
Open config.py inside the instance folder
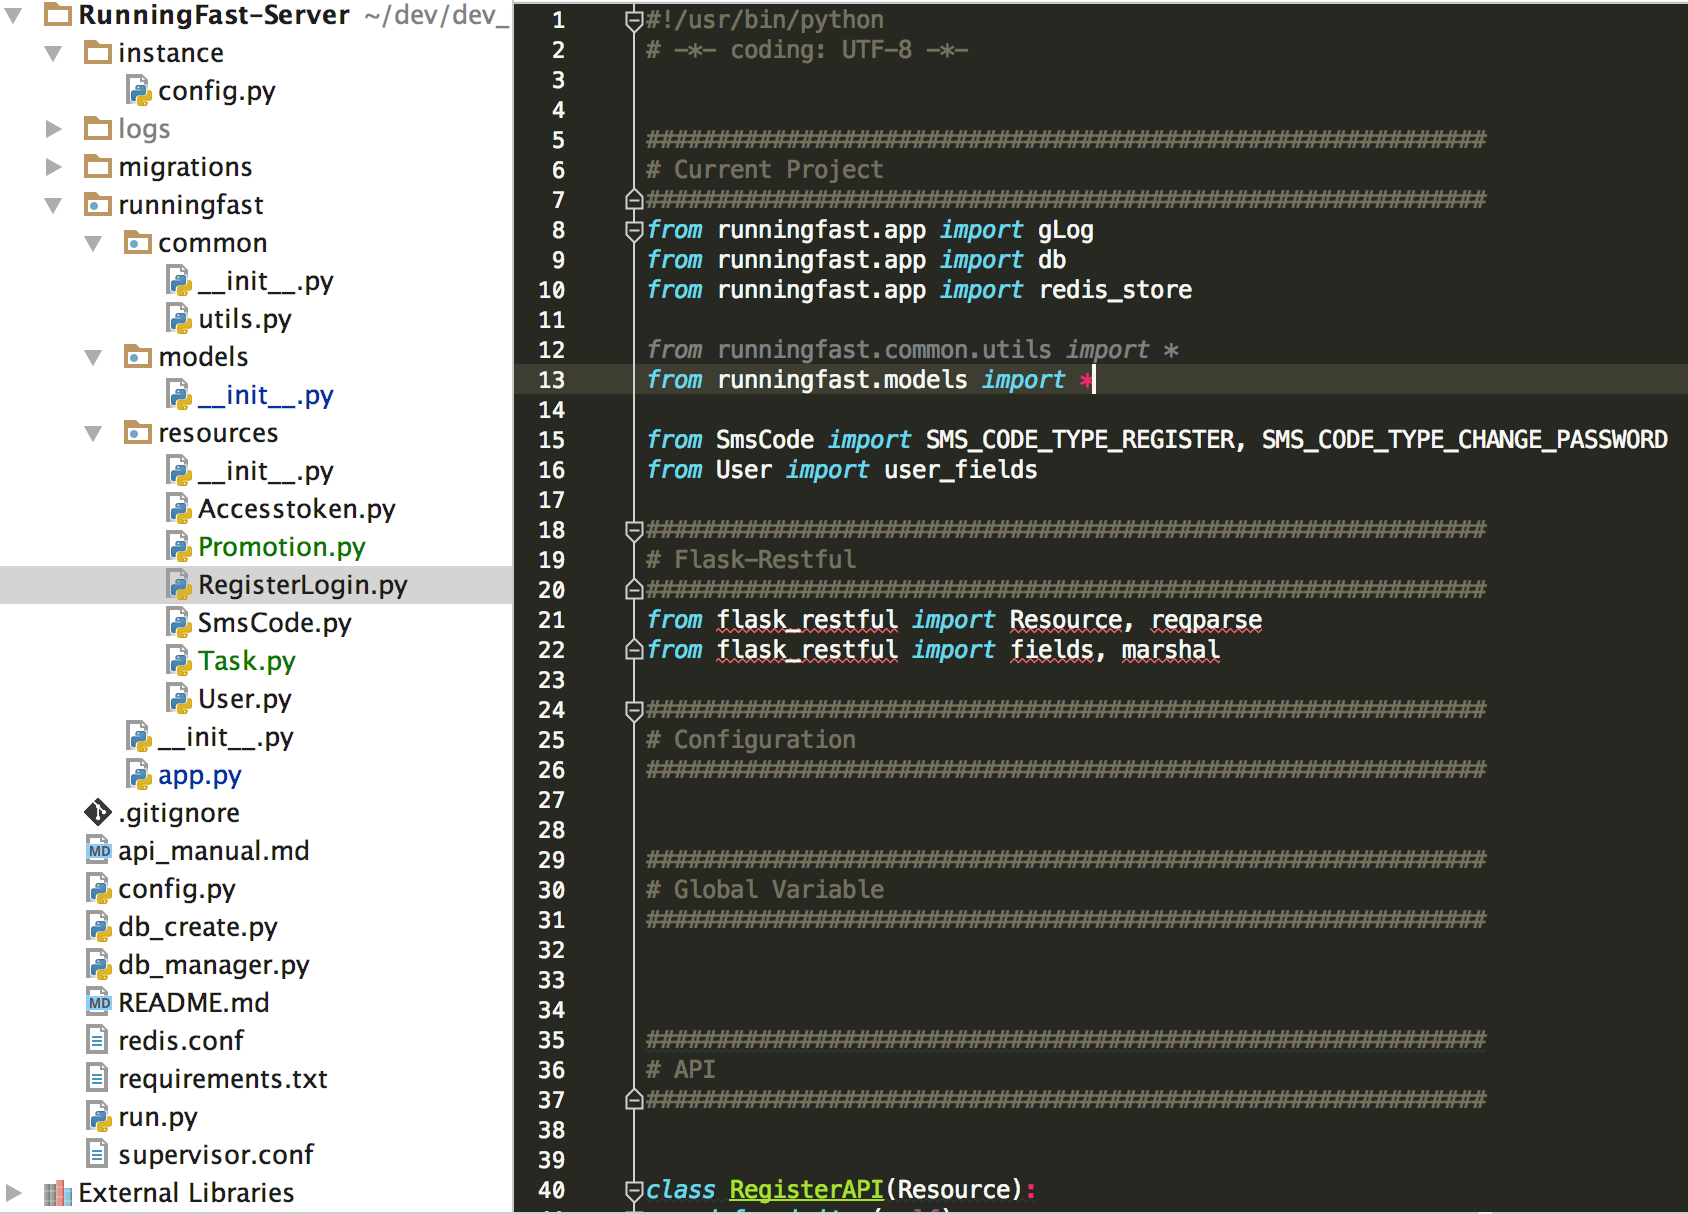click(216, 90)
